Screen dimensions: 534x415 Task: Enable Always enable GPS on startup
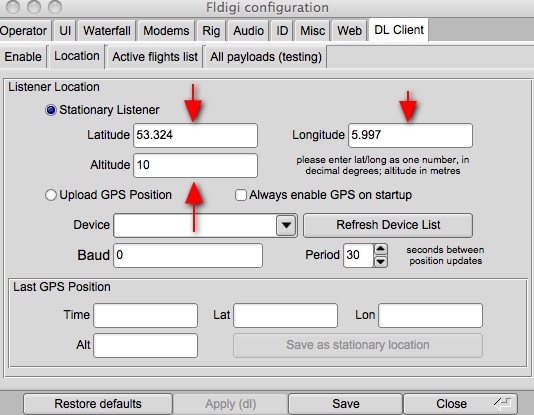[x=241, y=195]
